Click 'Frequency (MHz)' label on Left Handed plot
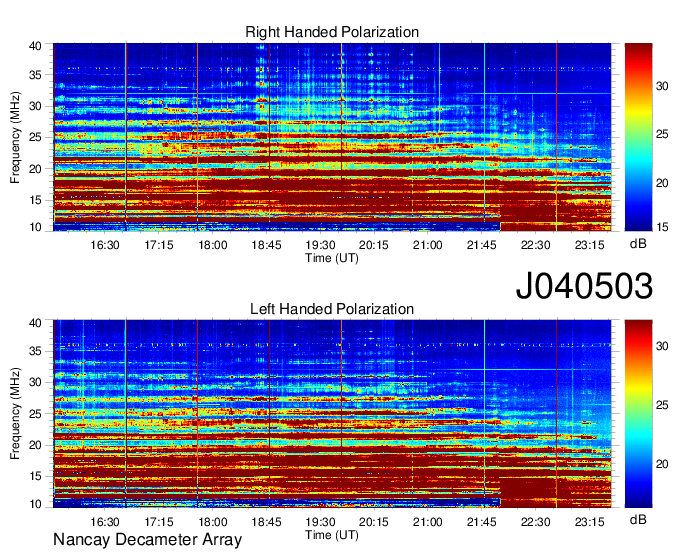Image resolution: width=680 pixels, height=552 pixels. click(15, 414)
